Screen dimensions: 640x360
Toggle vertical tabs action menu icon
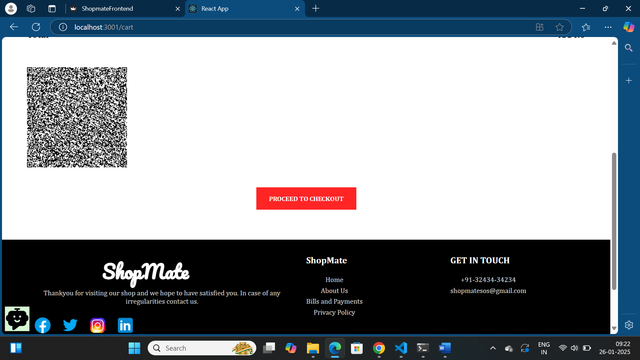click(x=52, y=9)
